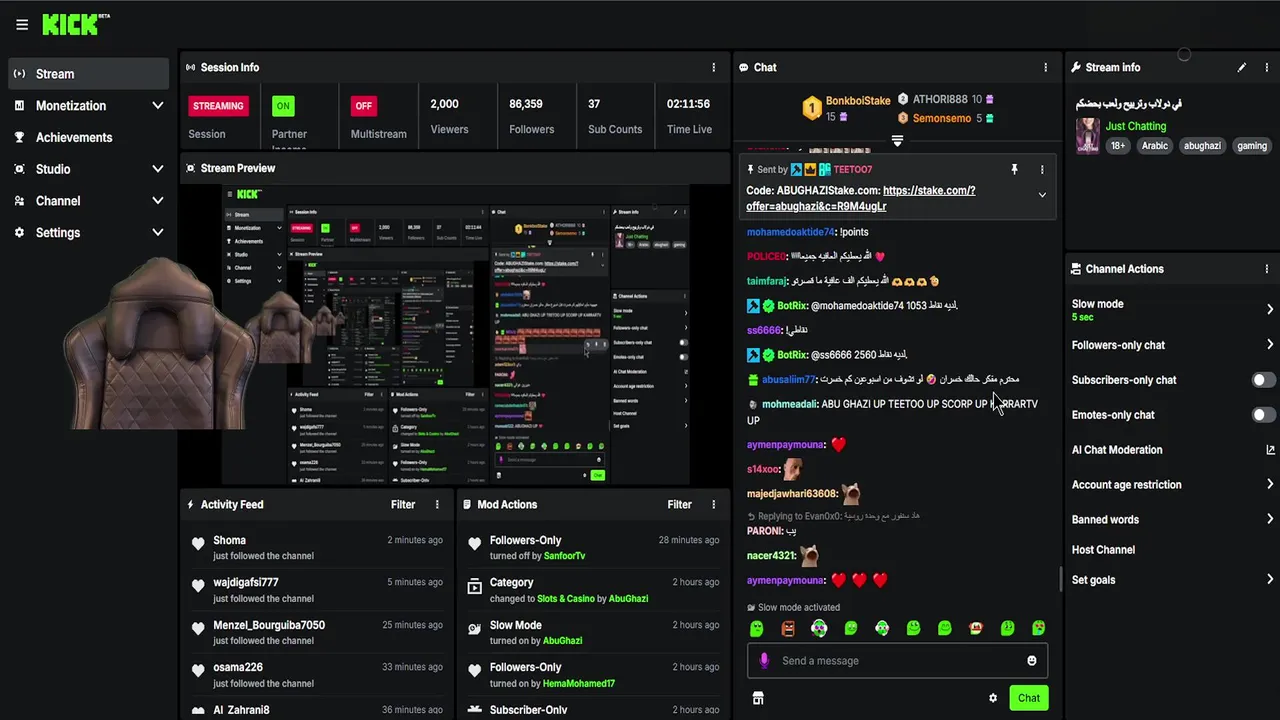
Task: Toggle Emotes-only chat switch
Action: click(x=1264, y=415)
